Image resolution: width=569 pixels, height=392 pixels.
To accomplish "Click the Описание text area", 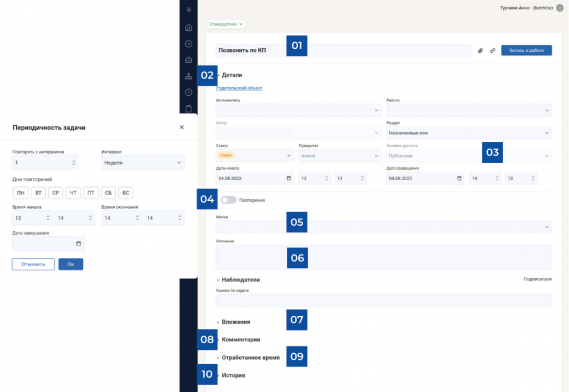I will pos(384,257).
